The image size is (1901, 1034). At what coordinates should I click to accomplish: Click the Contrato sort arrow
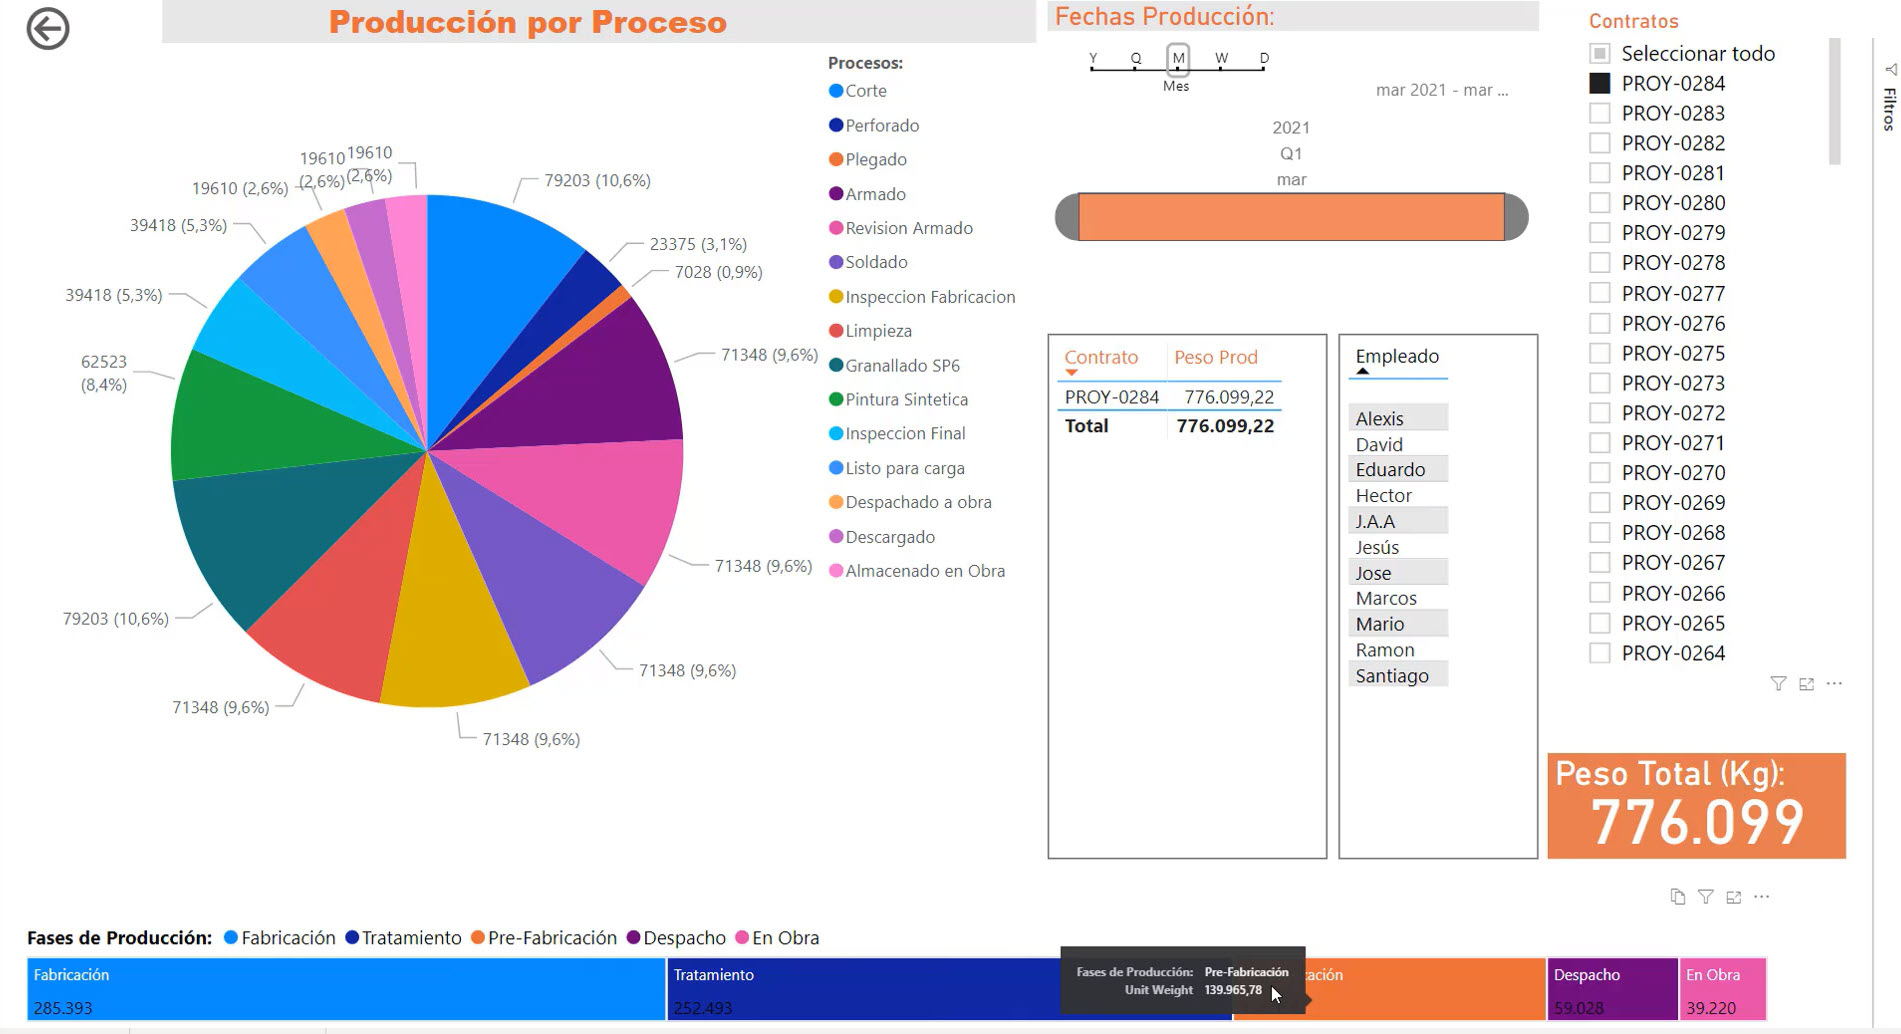(x=1069, y=372)
